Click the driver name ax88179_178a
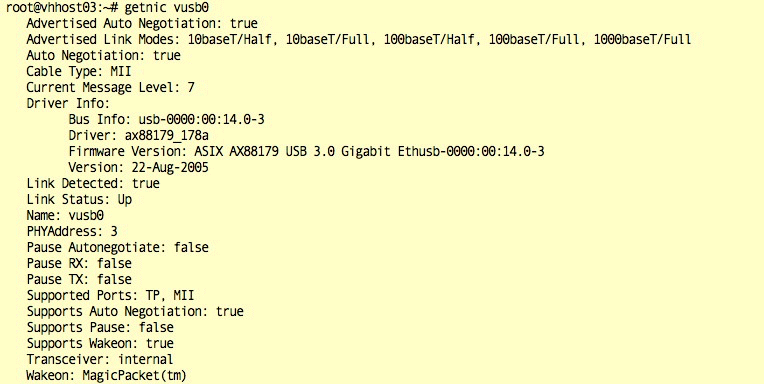The height and width of the screenshot is (384, 764). pos(167,135)
